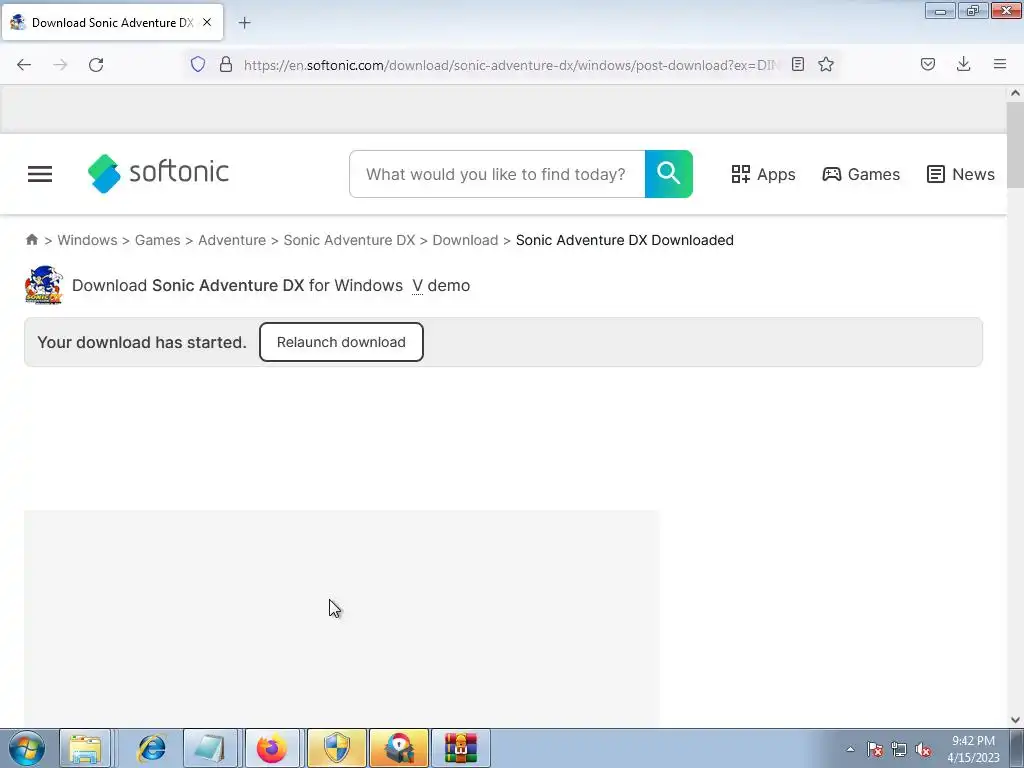
Task: Go to the Windows breadcrumb link
Action: [88, 240]
